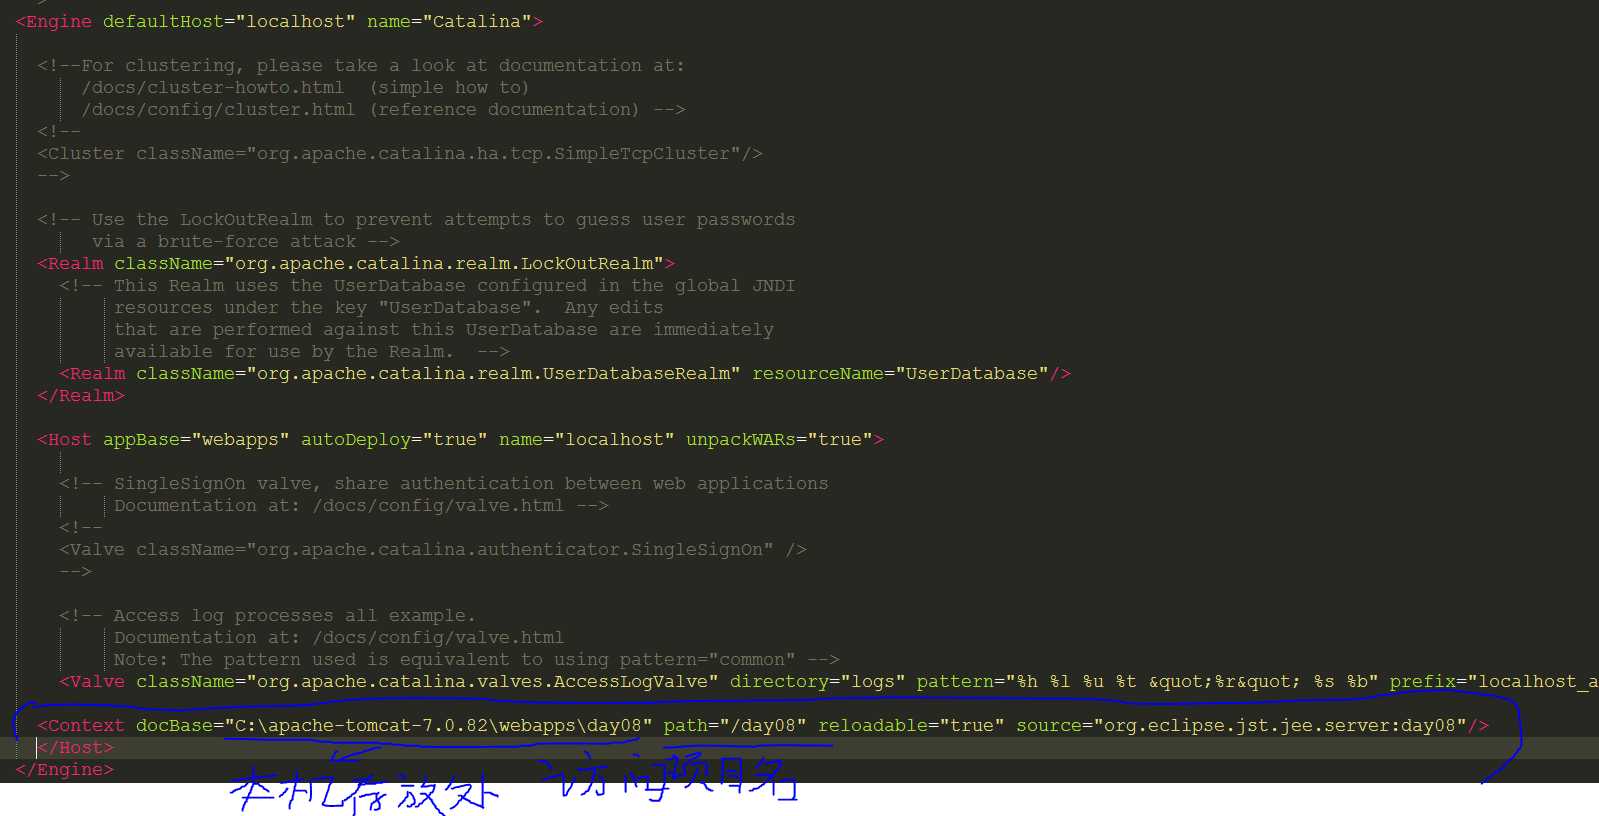Click "org.apache.catalina.realm.LockOutRealm" class name value
1599x816 pixels.
click(445, 263)
